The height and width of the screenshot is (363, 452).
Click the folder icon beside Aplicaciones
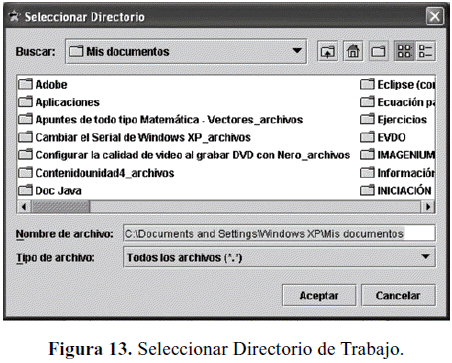25,102
